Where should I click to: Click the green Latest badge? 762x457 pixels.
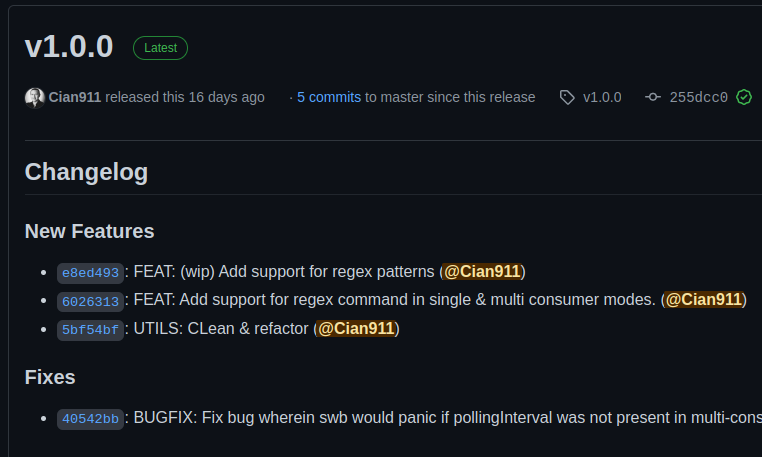[x=160, y=47]
